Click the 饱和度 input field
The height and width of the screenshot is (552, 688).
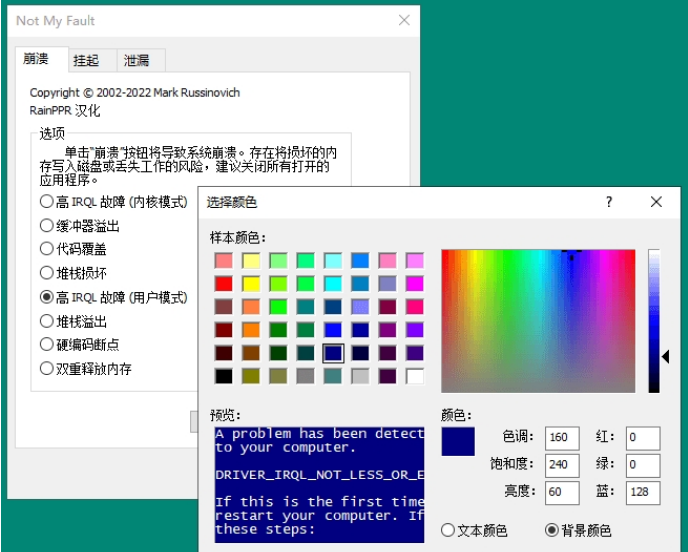[562, 465]
